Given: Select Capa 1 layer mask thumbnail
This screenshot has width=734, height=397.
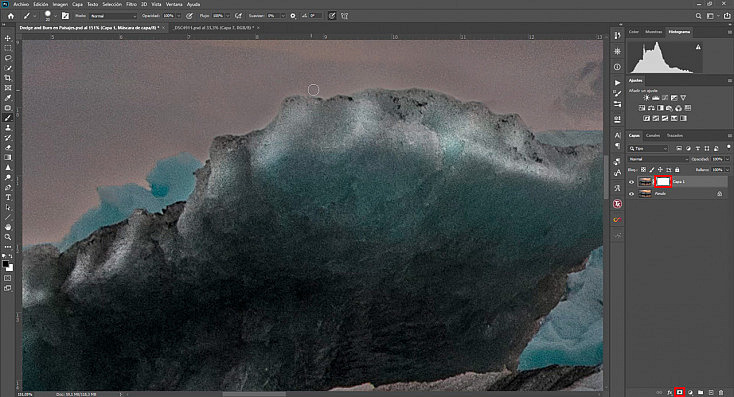Looking at the screenshot, I should (x=663, y=182).
